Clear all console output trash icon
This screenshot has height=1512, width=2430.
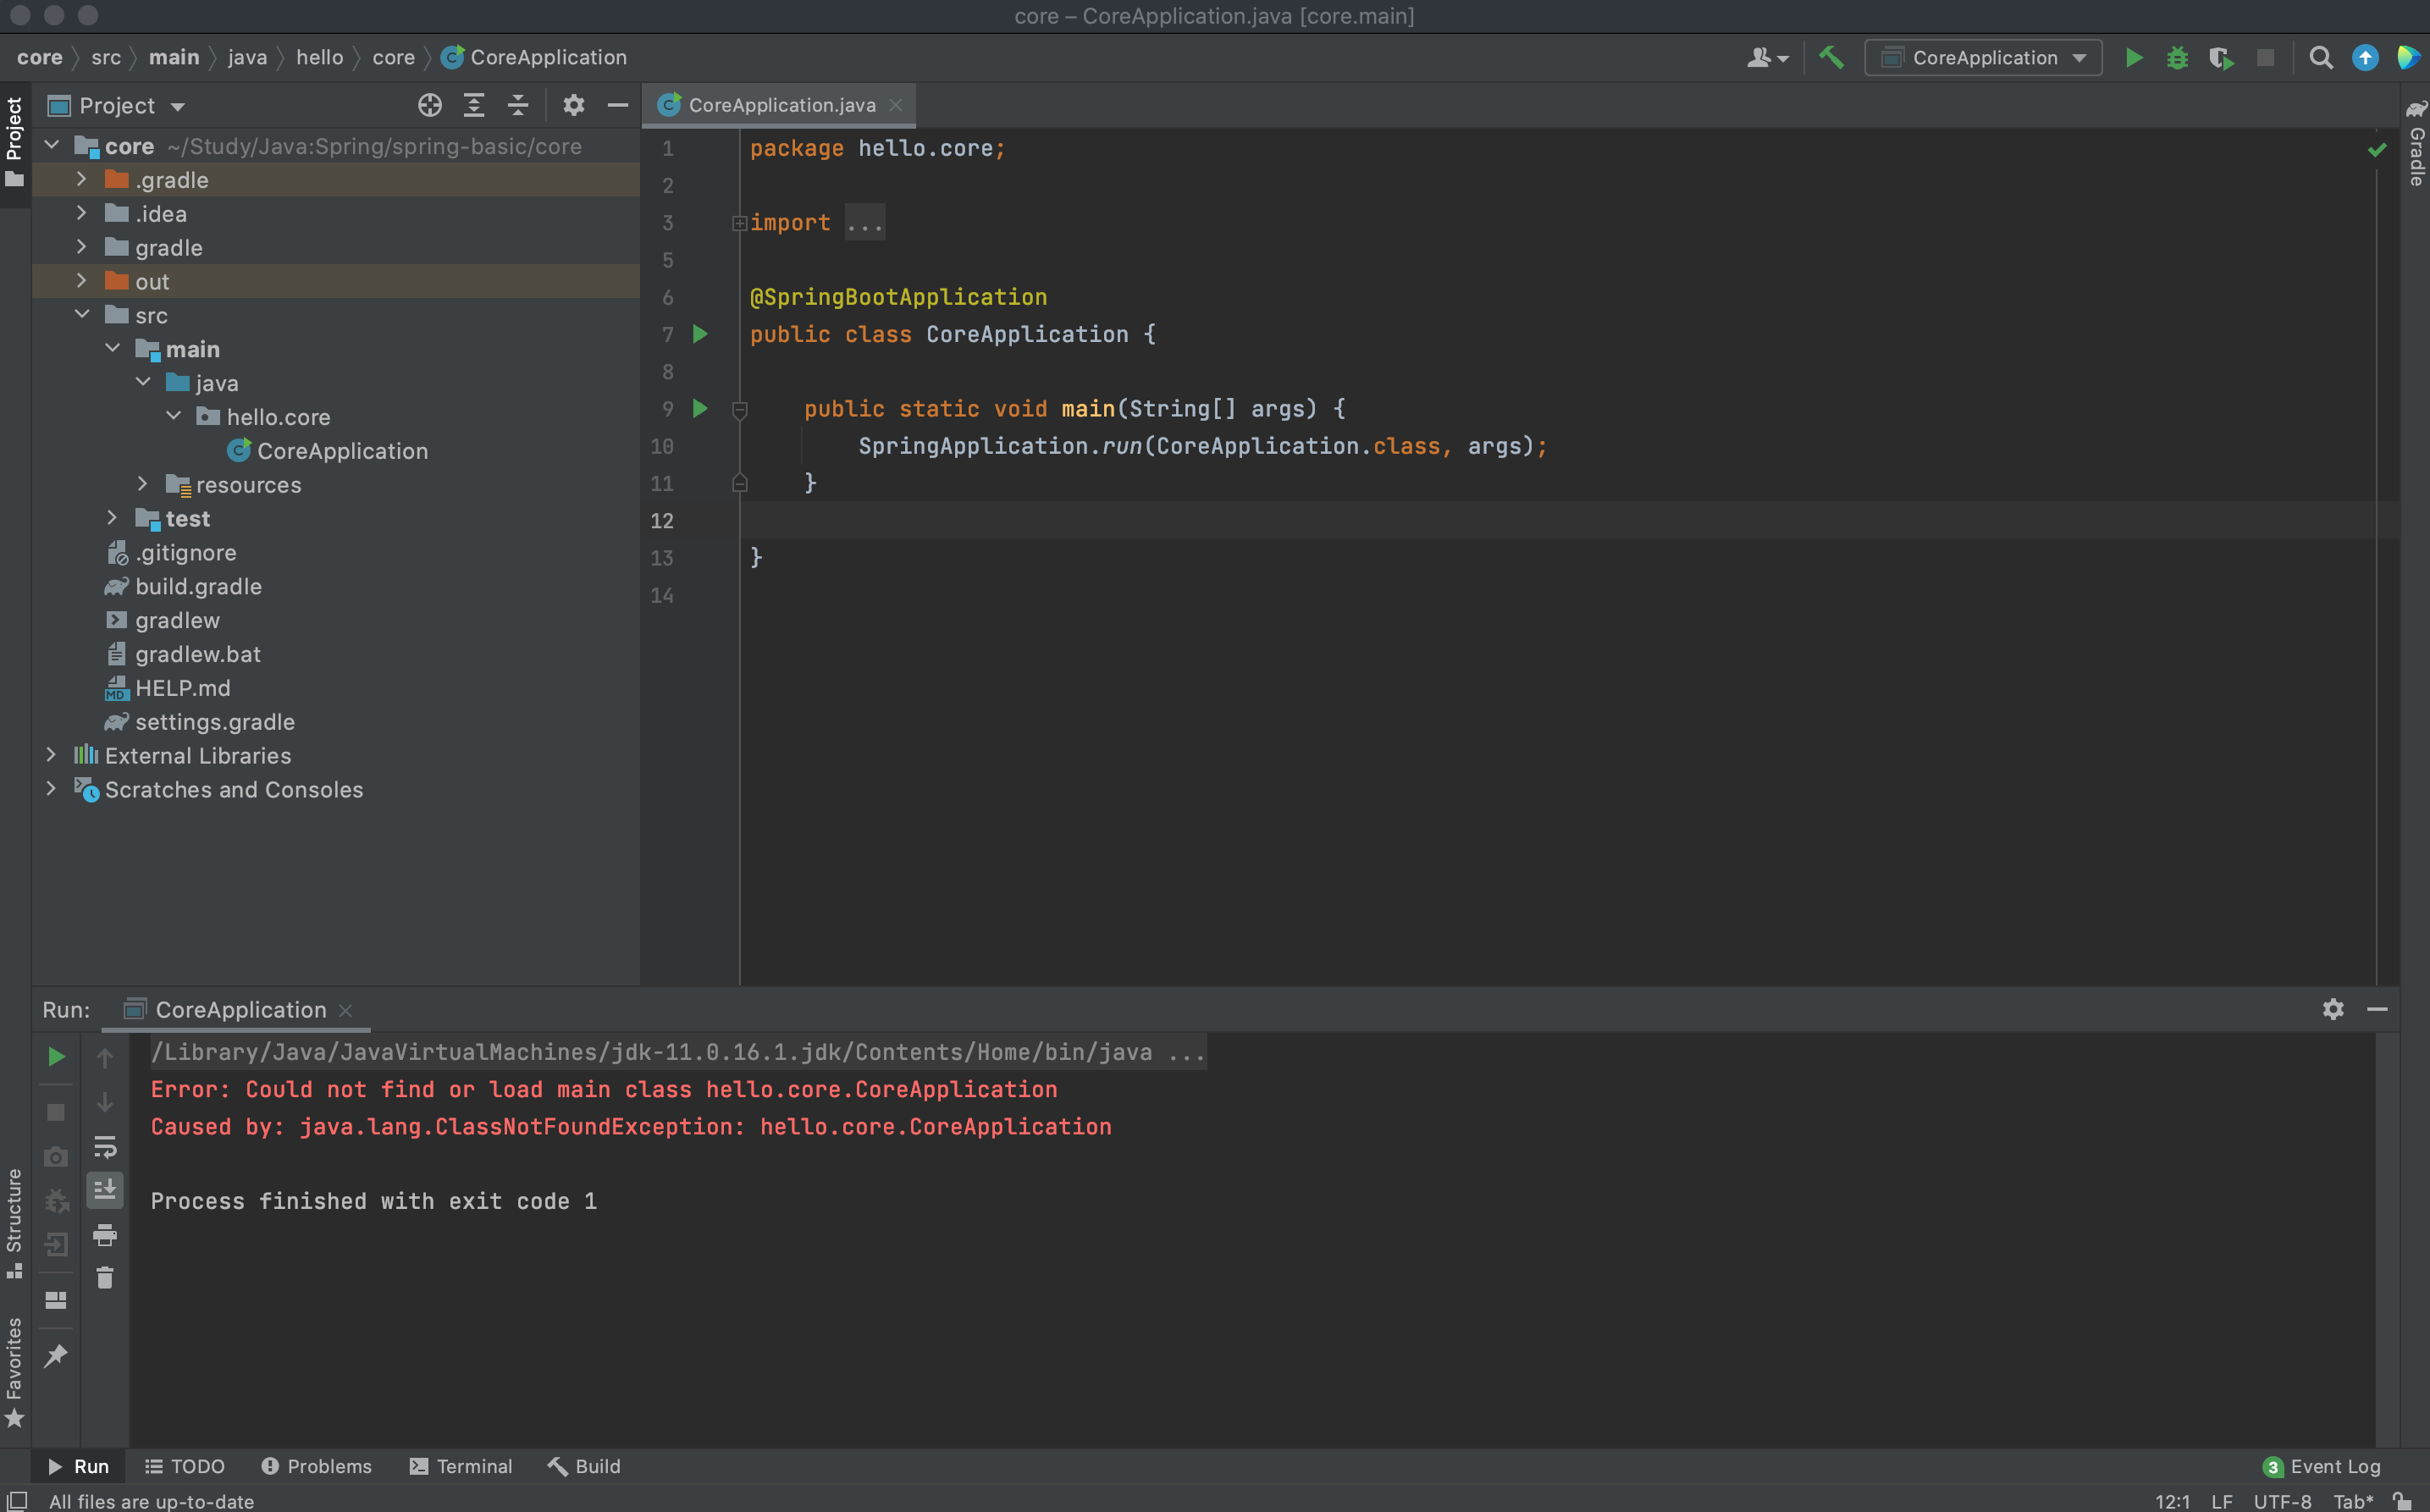(105, 1278)
